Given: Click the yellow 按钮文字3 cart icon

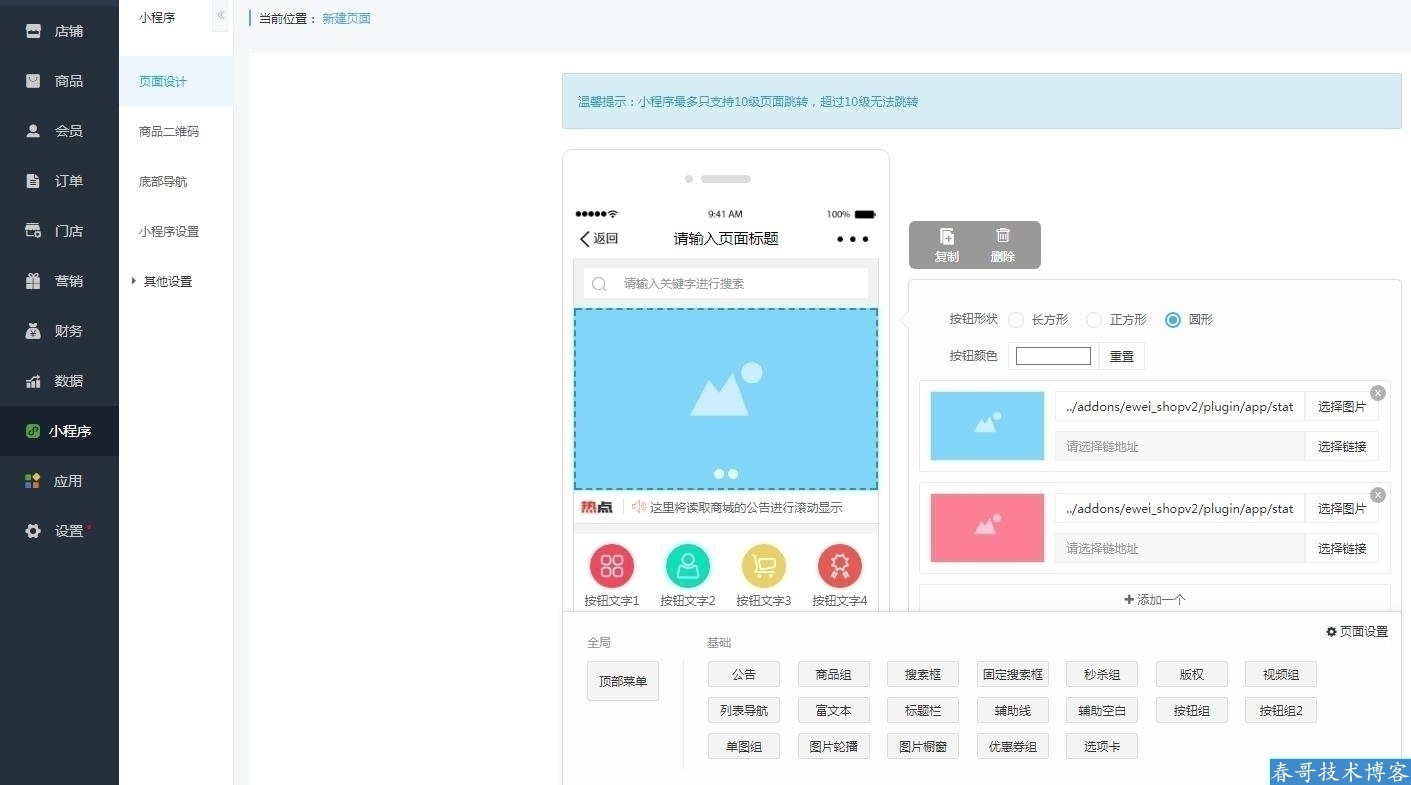Looking at the screenshot, I should point(764,567).
